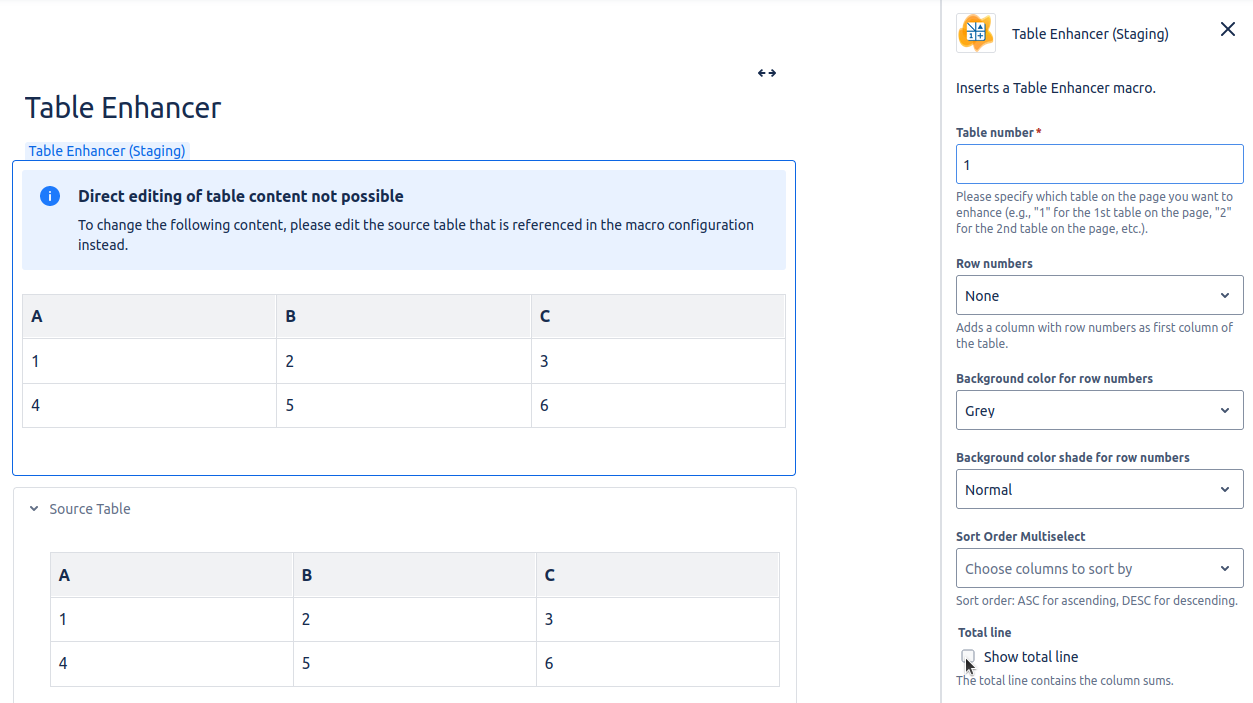Toggle page width with the double-arrow icon
Viewport: 1253px width, 703px height.
coord(767,73)
